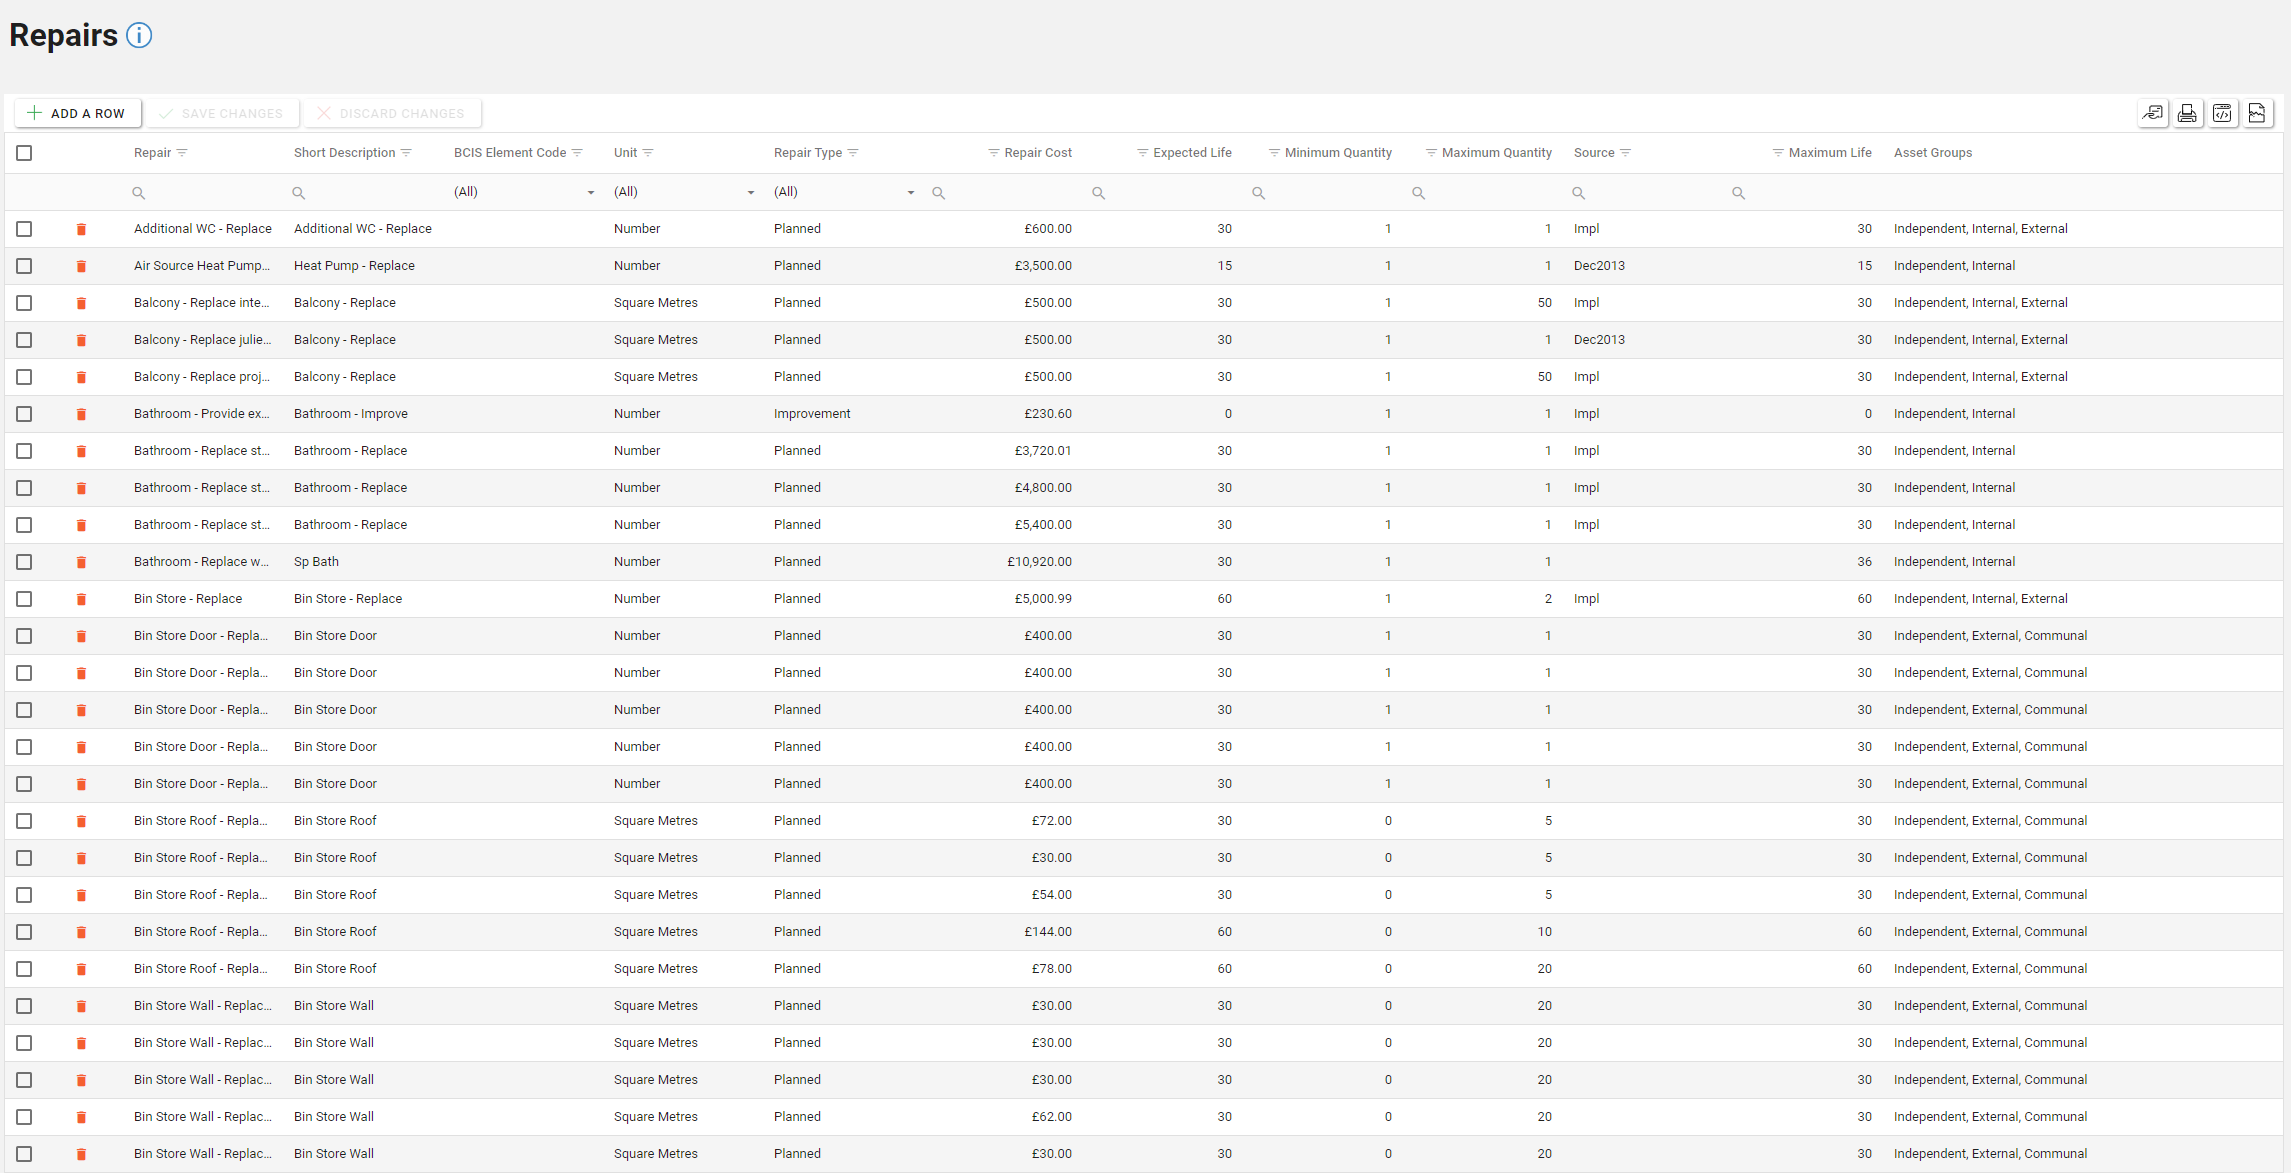Click the printer icon in the toolbar
This screenshot has height=1173, width=2291.
click(x=2187, y=113)
